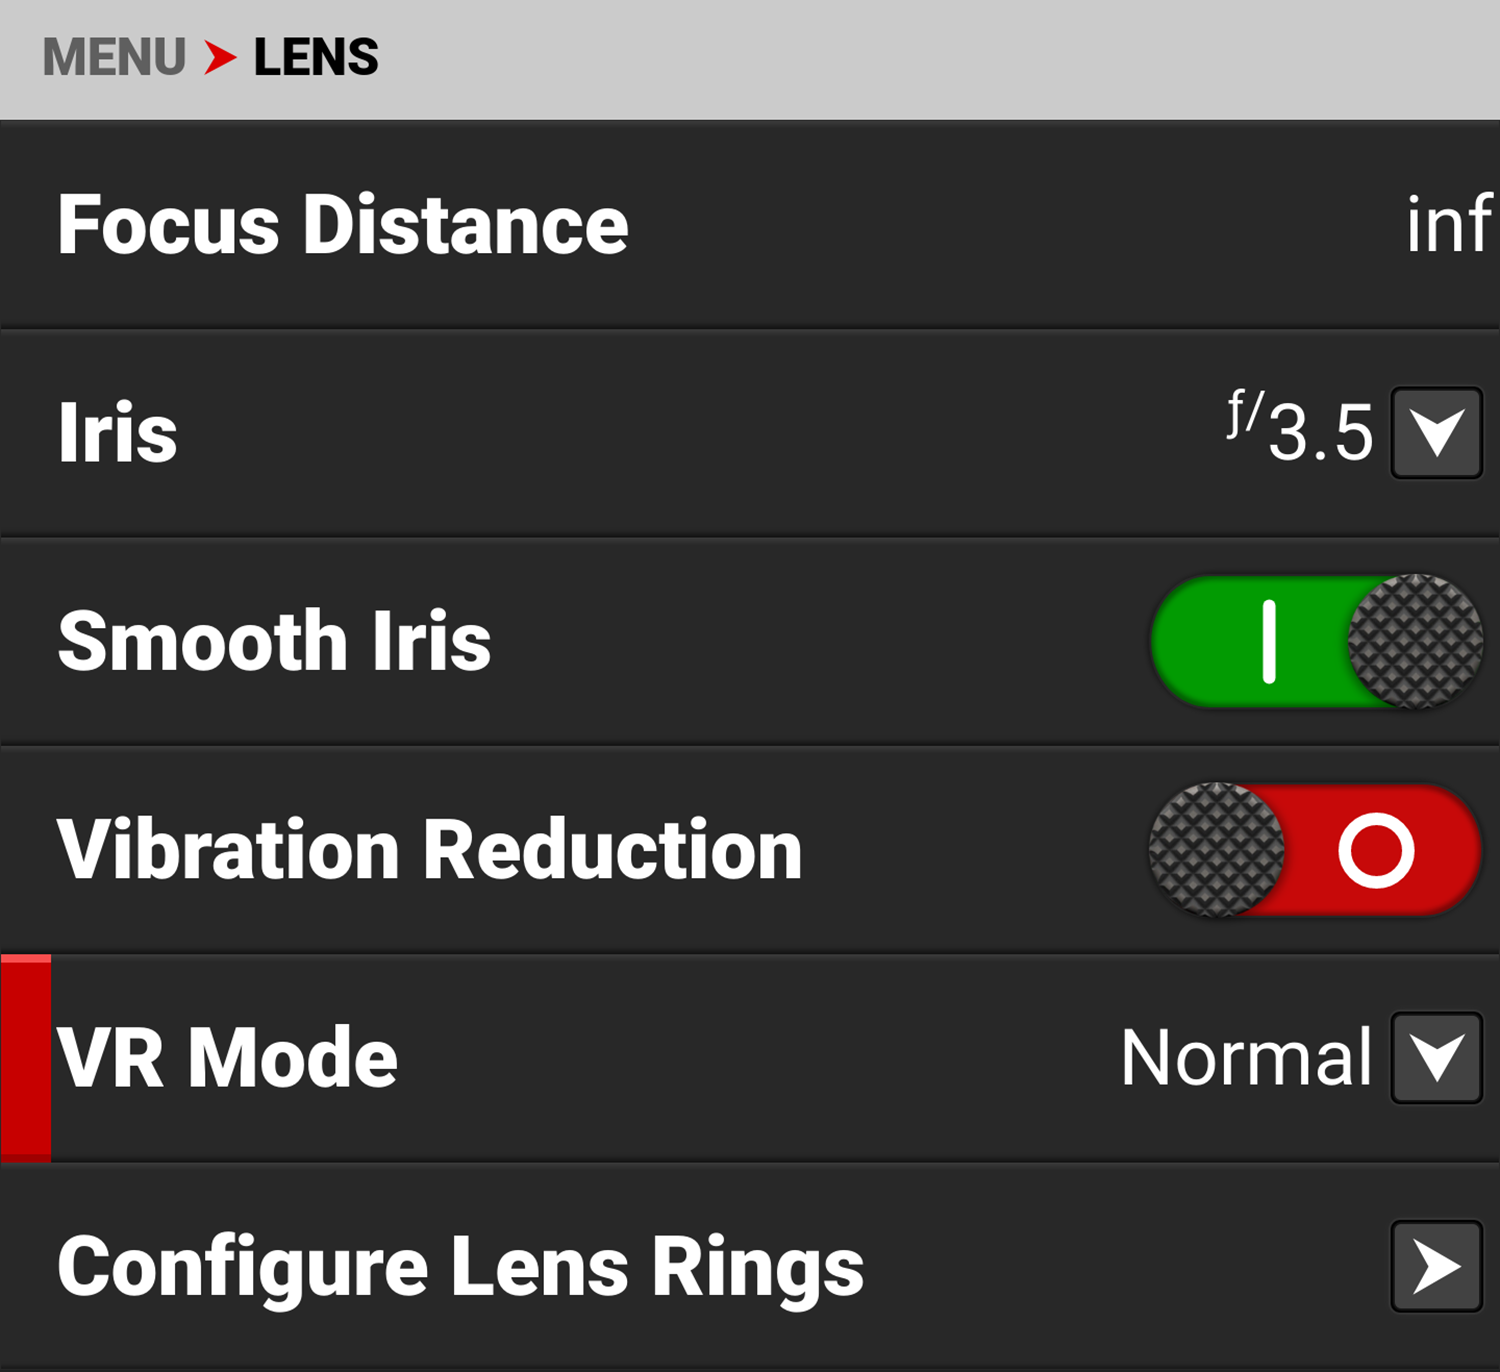The width and height of the screenshot is (1500, 1372).
Task: Enable the Vibration Reduction toggle
Action: pyautogui.click(x=1316, y=850)
